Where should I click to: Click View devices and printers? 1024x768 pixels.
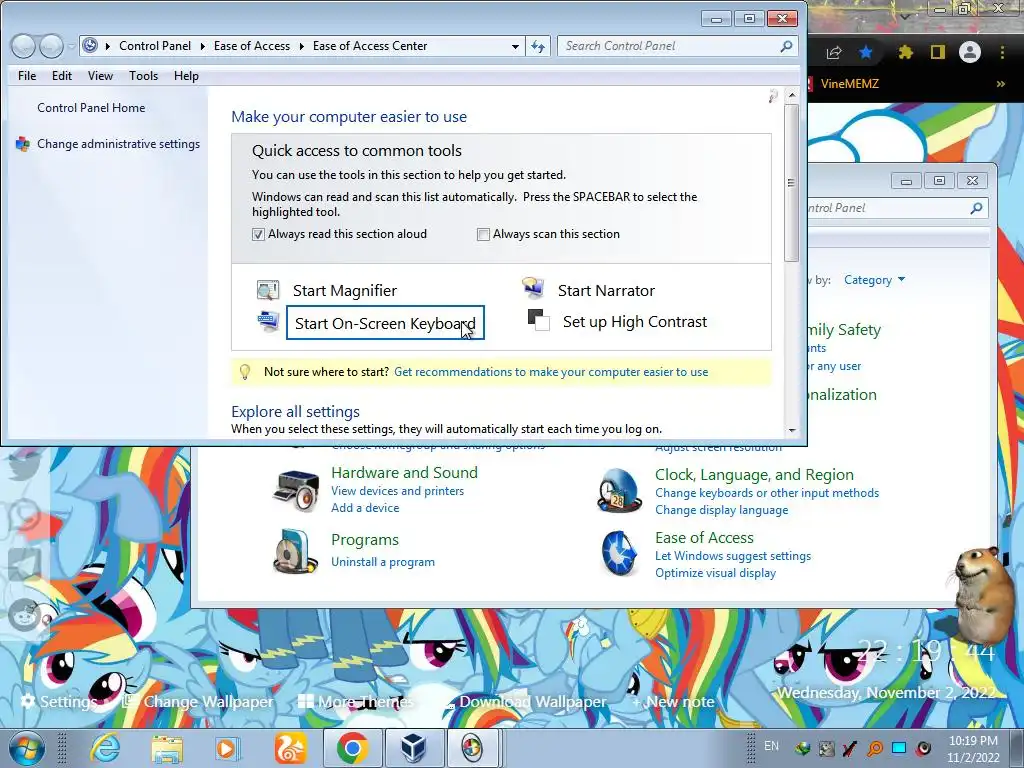pyautogui.click(x=398, y=490)
